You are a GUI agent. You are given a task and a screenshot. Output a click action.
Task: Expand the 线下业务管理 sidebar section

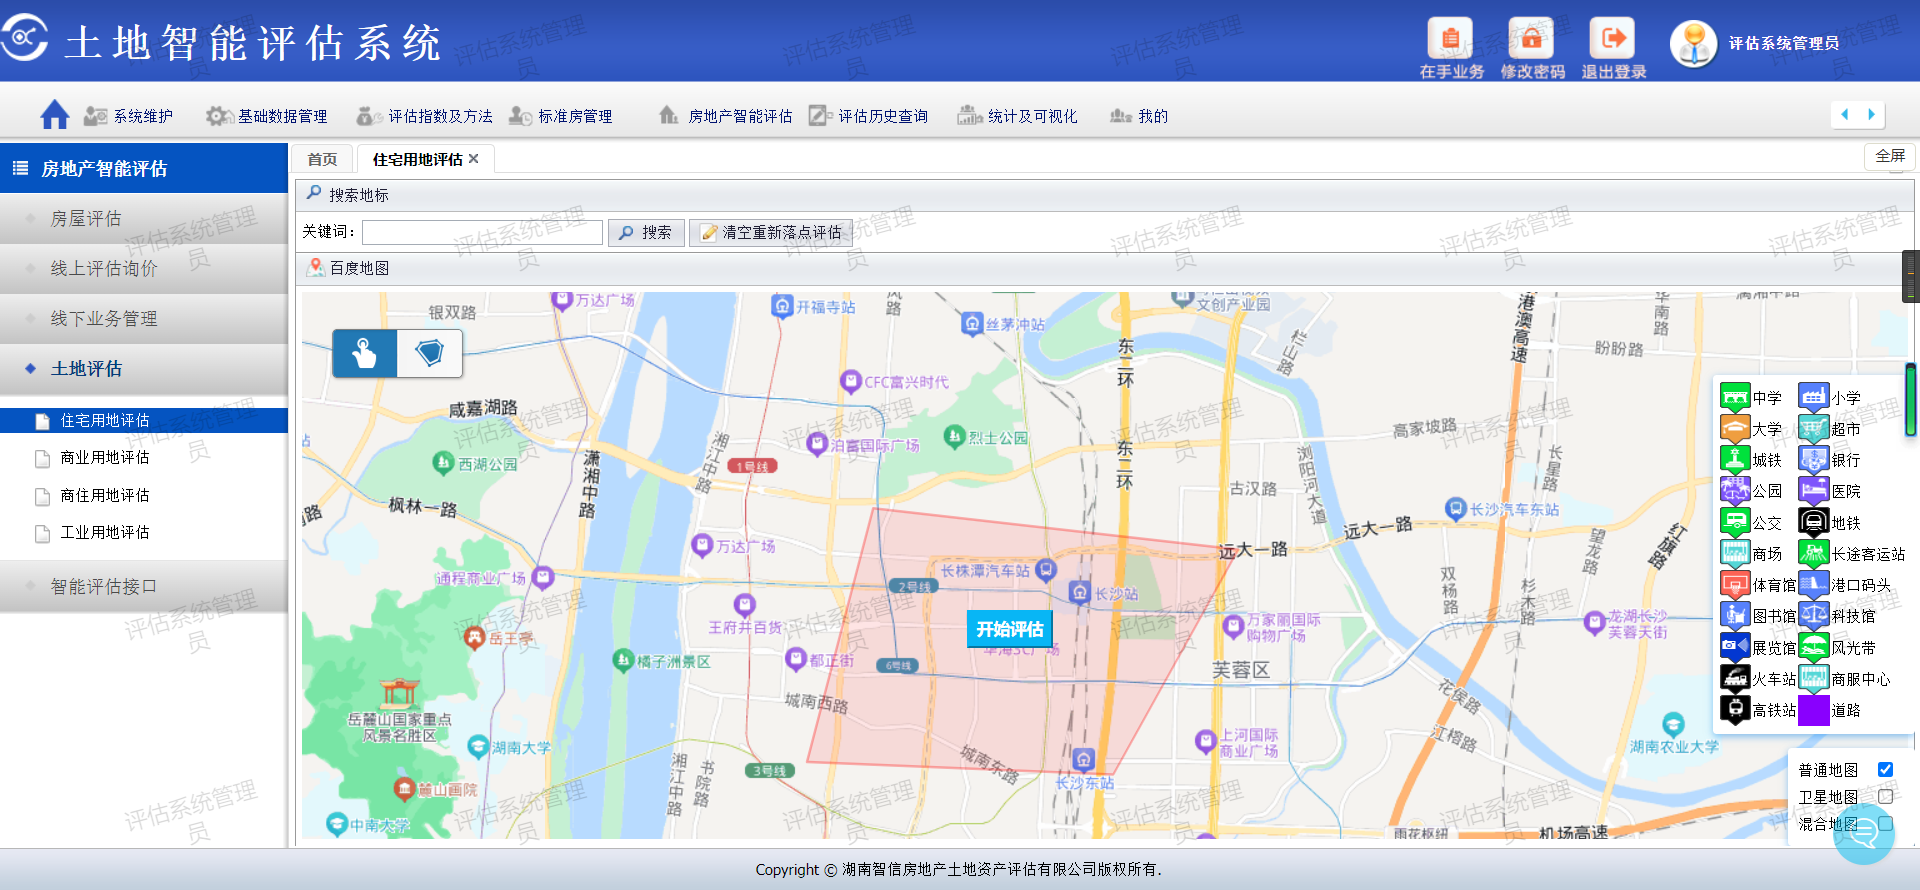(x=144, y=318)
